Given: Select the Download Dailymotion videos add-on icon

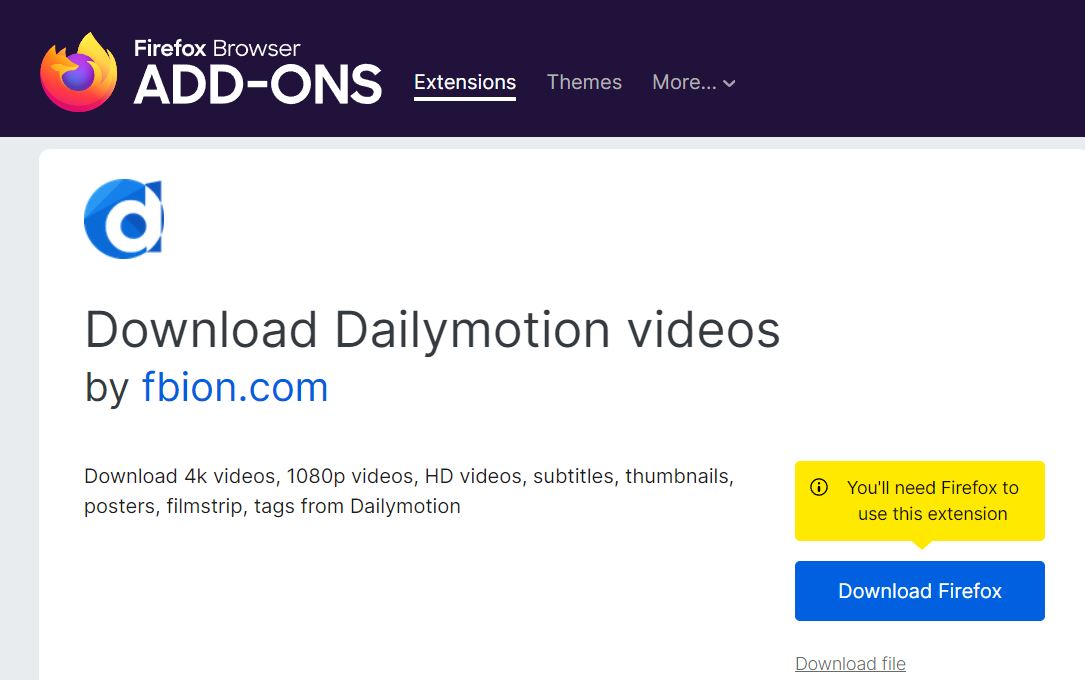Looking at the screenshot, I should coord(123,218).
